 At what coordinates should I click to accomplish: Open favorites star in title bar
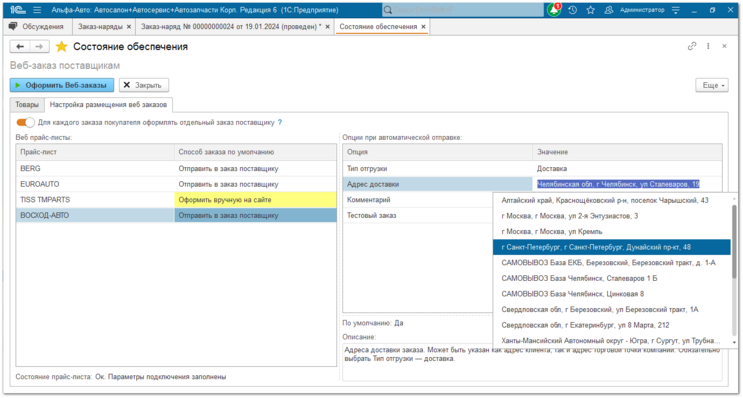[590, 10]
